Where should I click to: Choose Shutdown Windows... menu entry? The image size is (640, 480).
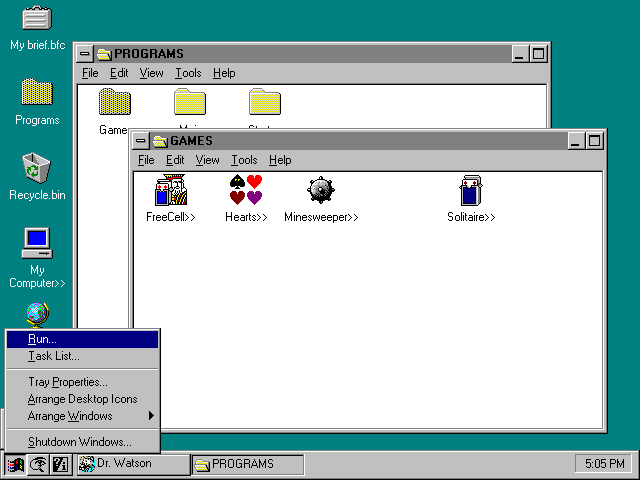click(82, 442)
